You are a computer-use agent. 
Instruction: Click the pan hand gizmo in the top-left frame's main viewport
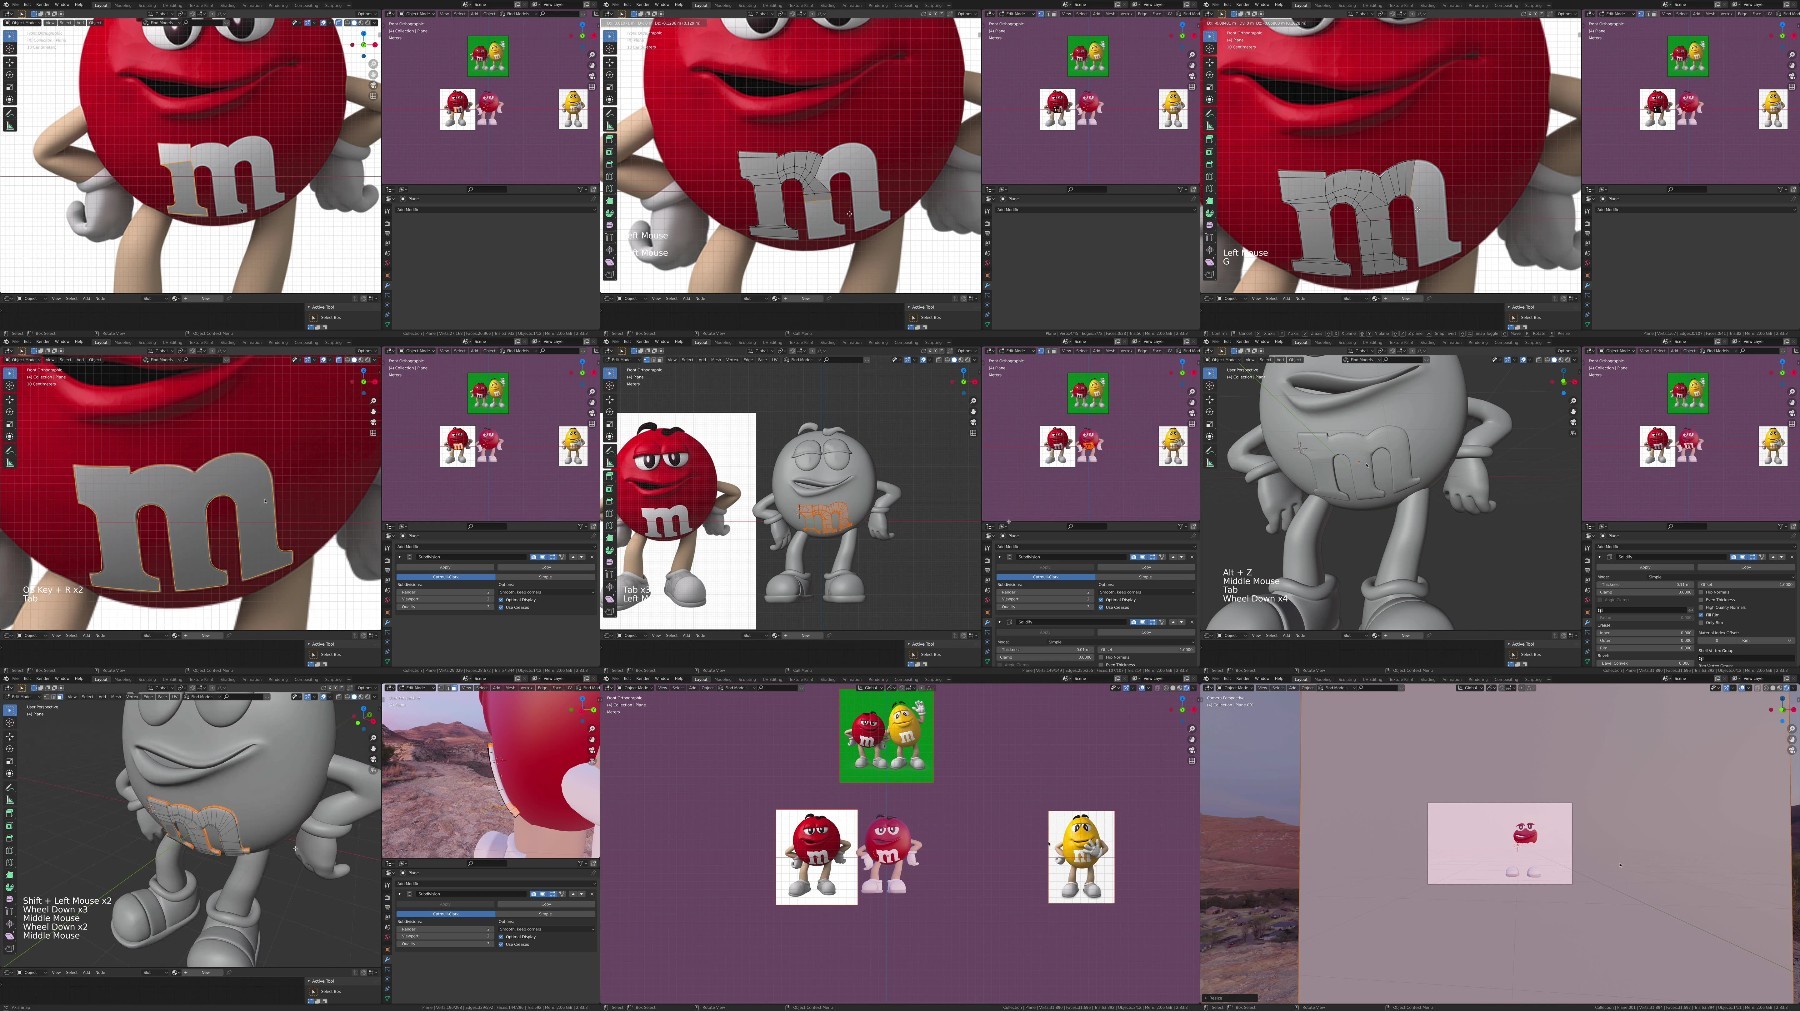pos(373,74)
